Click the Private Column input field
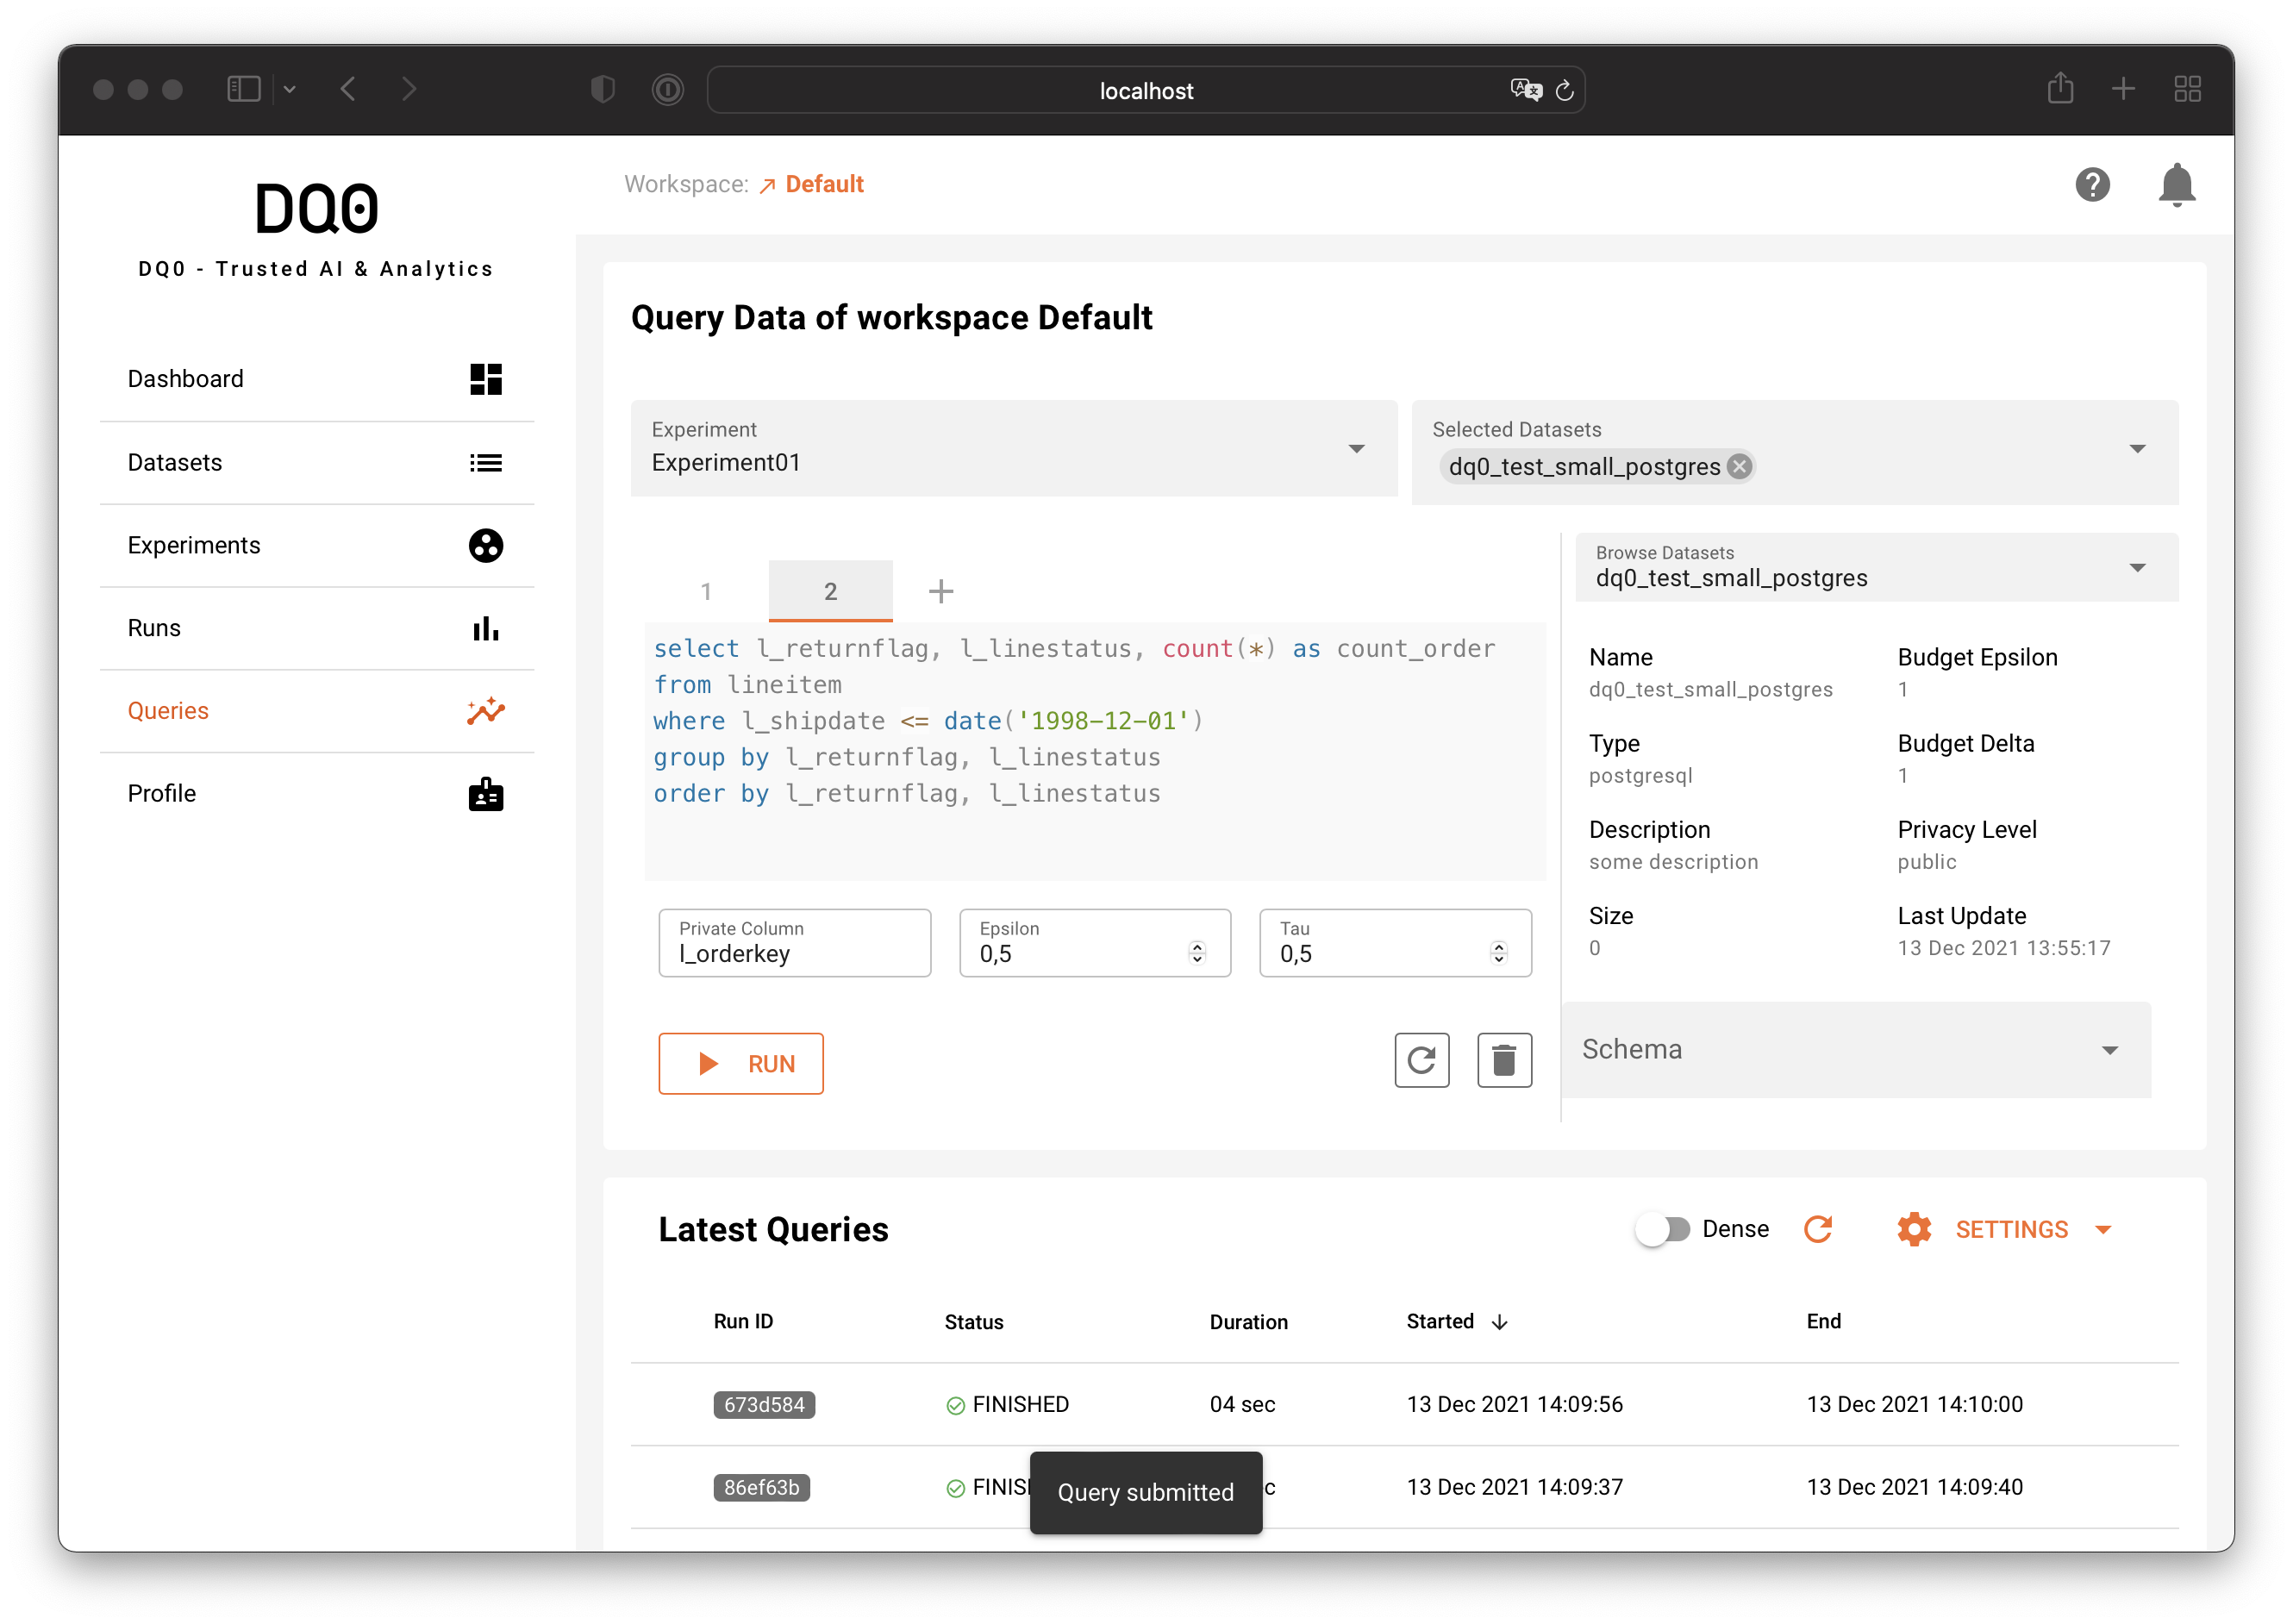Image resolution: width=2293 pixels, height=1624 pixels. point(792,953)
